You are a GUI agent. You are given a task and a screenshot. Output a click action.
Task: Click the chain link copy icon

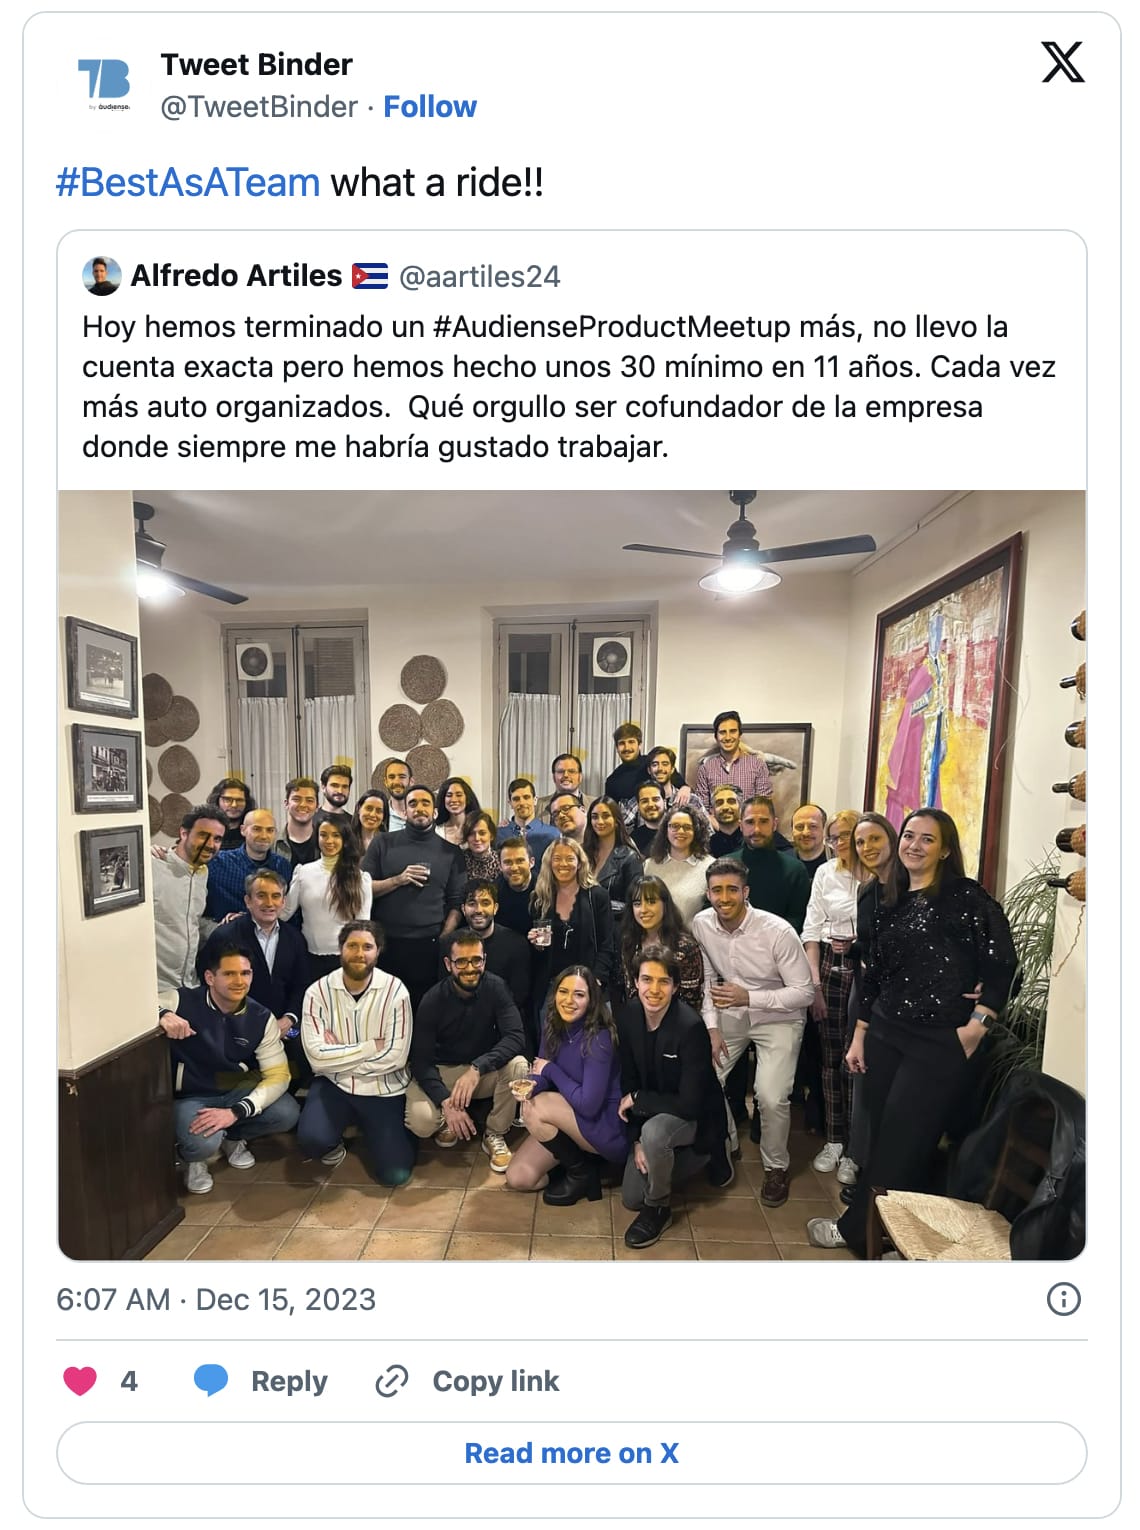click(x=391, y=1381)
